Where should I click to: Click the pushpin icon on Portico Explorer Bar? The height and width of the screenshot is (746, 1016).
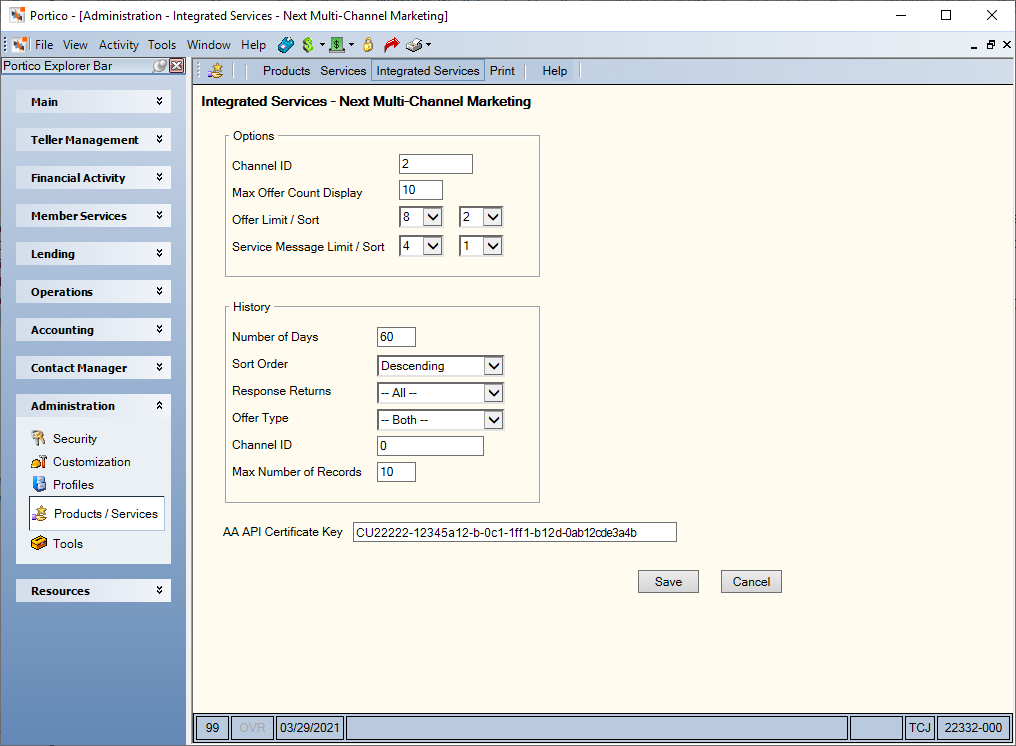[x=159, y=65]
